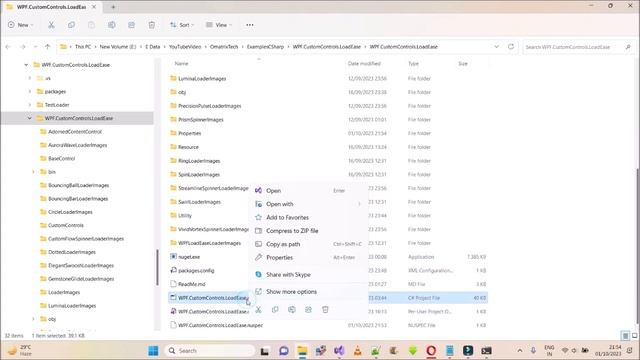Click the Share icon in the toolbar
This screenshot has width=640, height=360.
(x=131, y=25)
